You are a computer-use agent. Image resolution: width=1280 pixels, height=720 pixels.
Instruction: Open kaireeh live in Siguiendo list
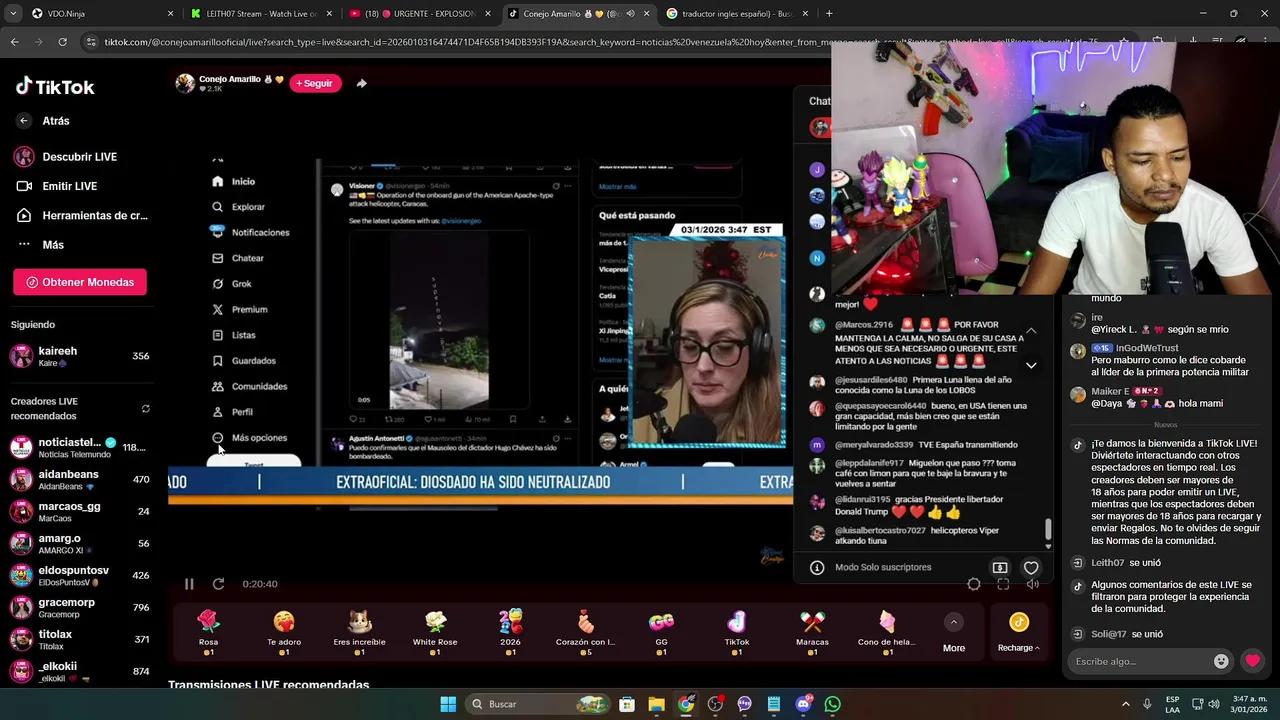pos(80,356)
